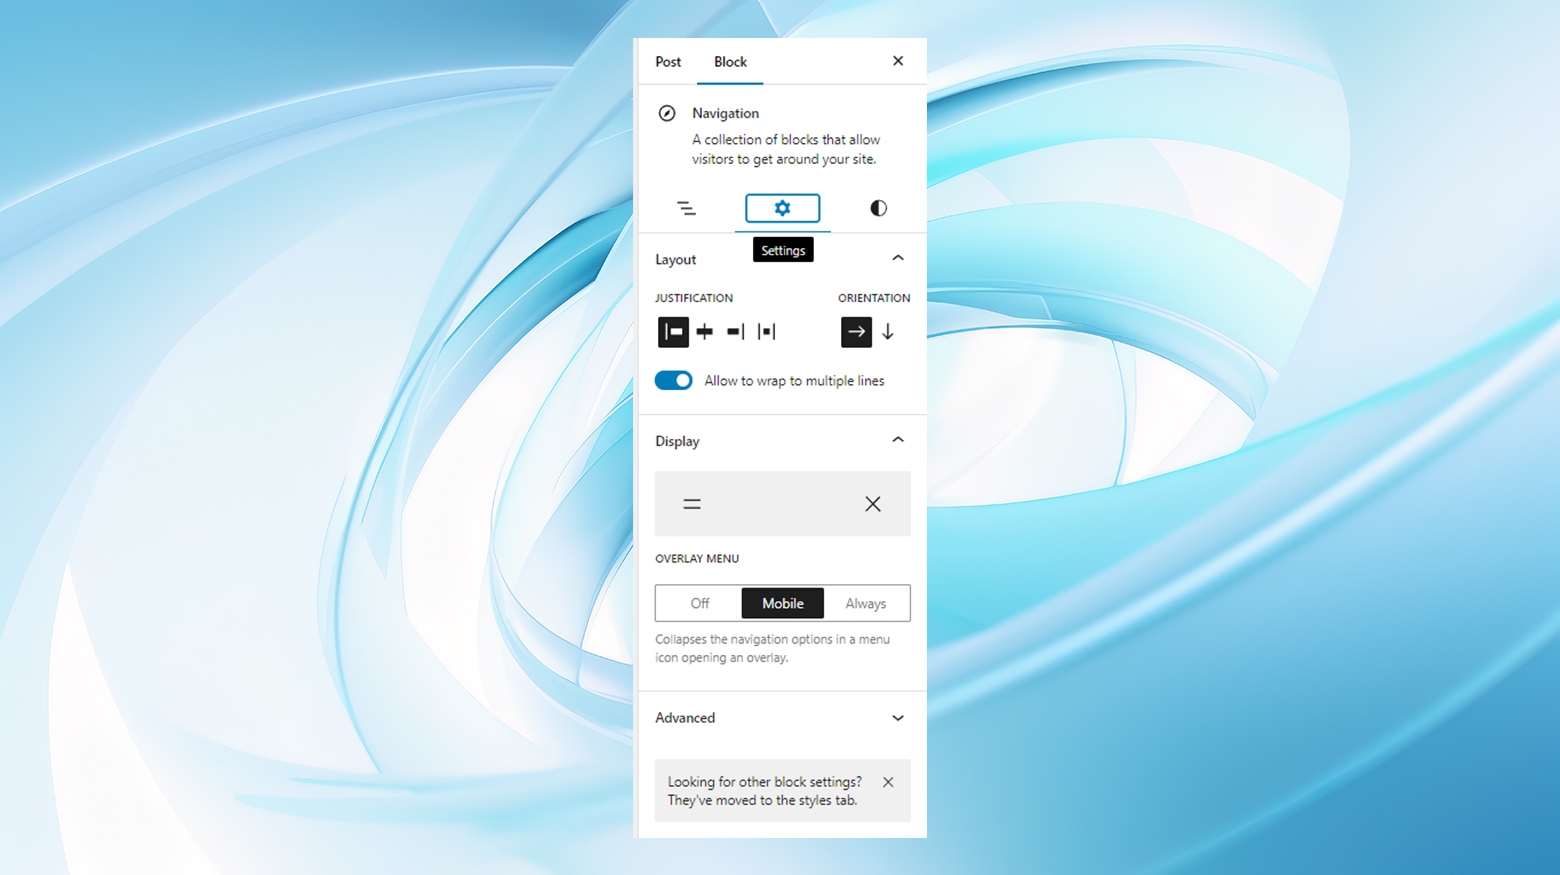Viewport: 1560px width, 875px height.
Task: Select space-between justification
Action: pyautogui.click(x=766, y=331)
